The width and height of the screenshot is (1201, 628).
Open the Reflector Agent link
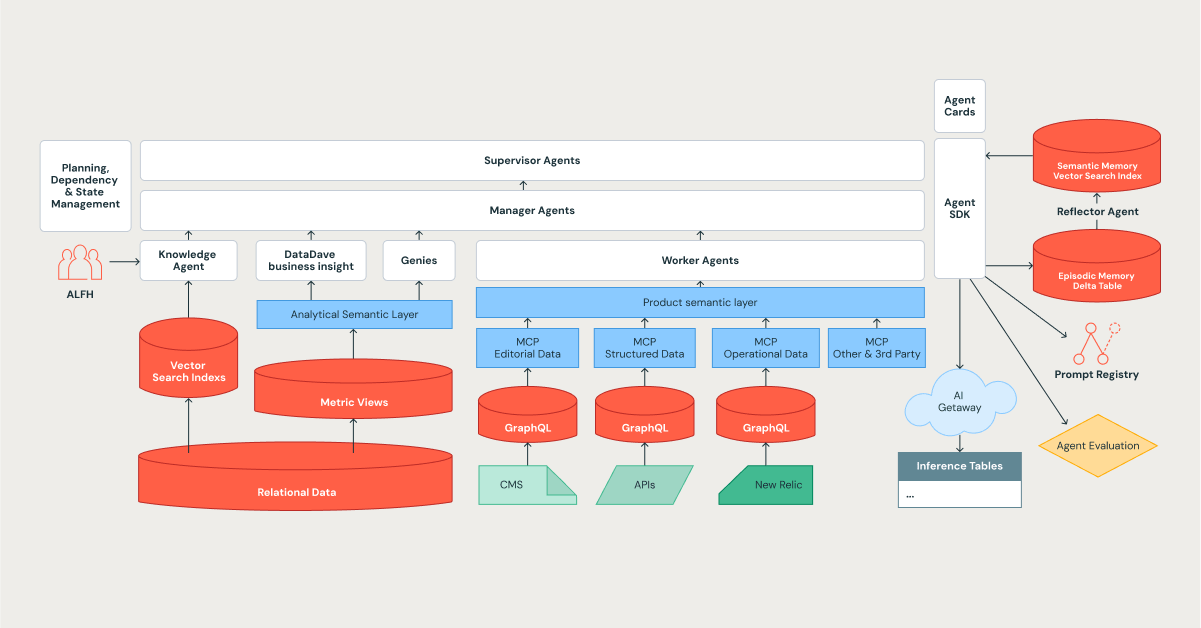(x=1097, y=211)
